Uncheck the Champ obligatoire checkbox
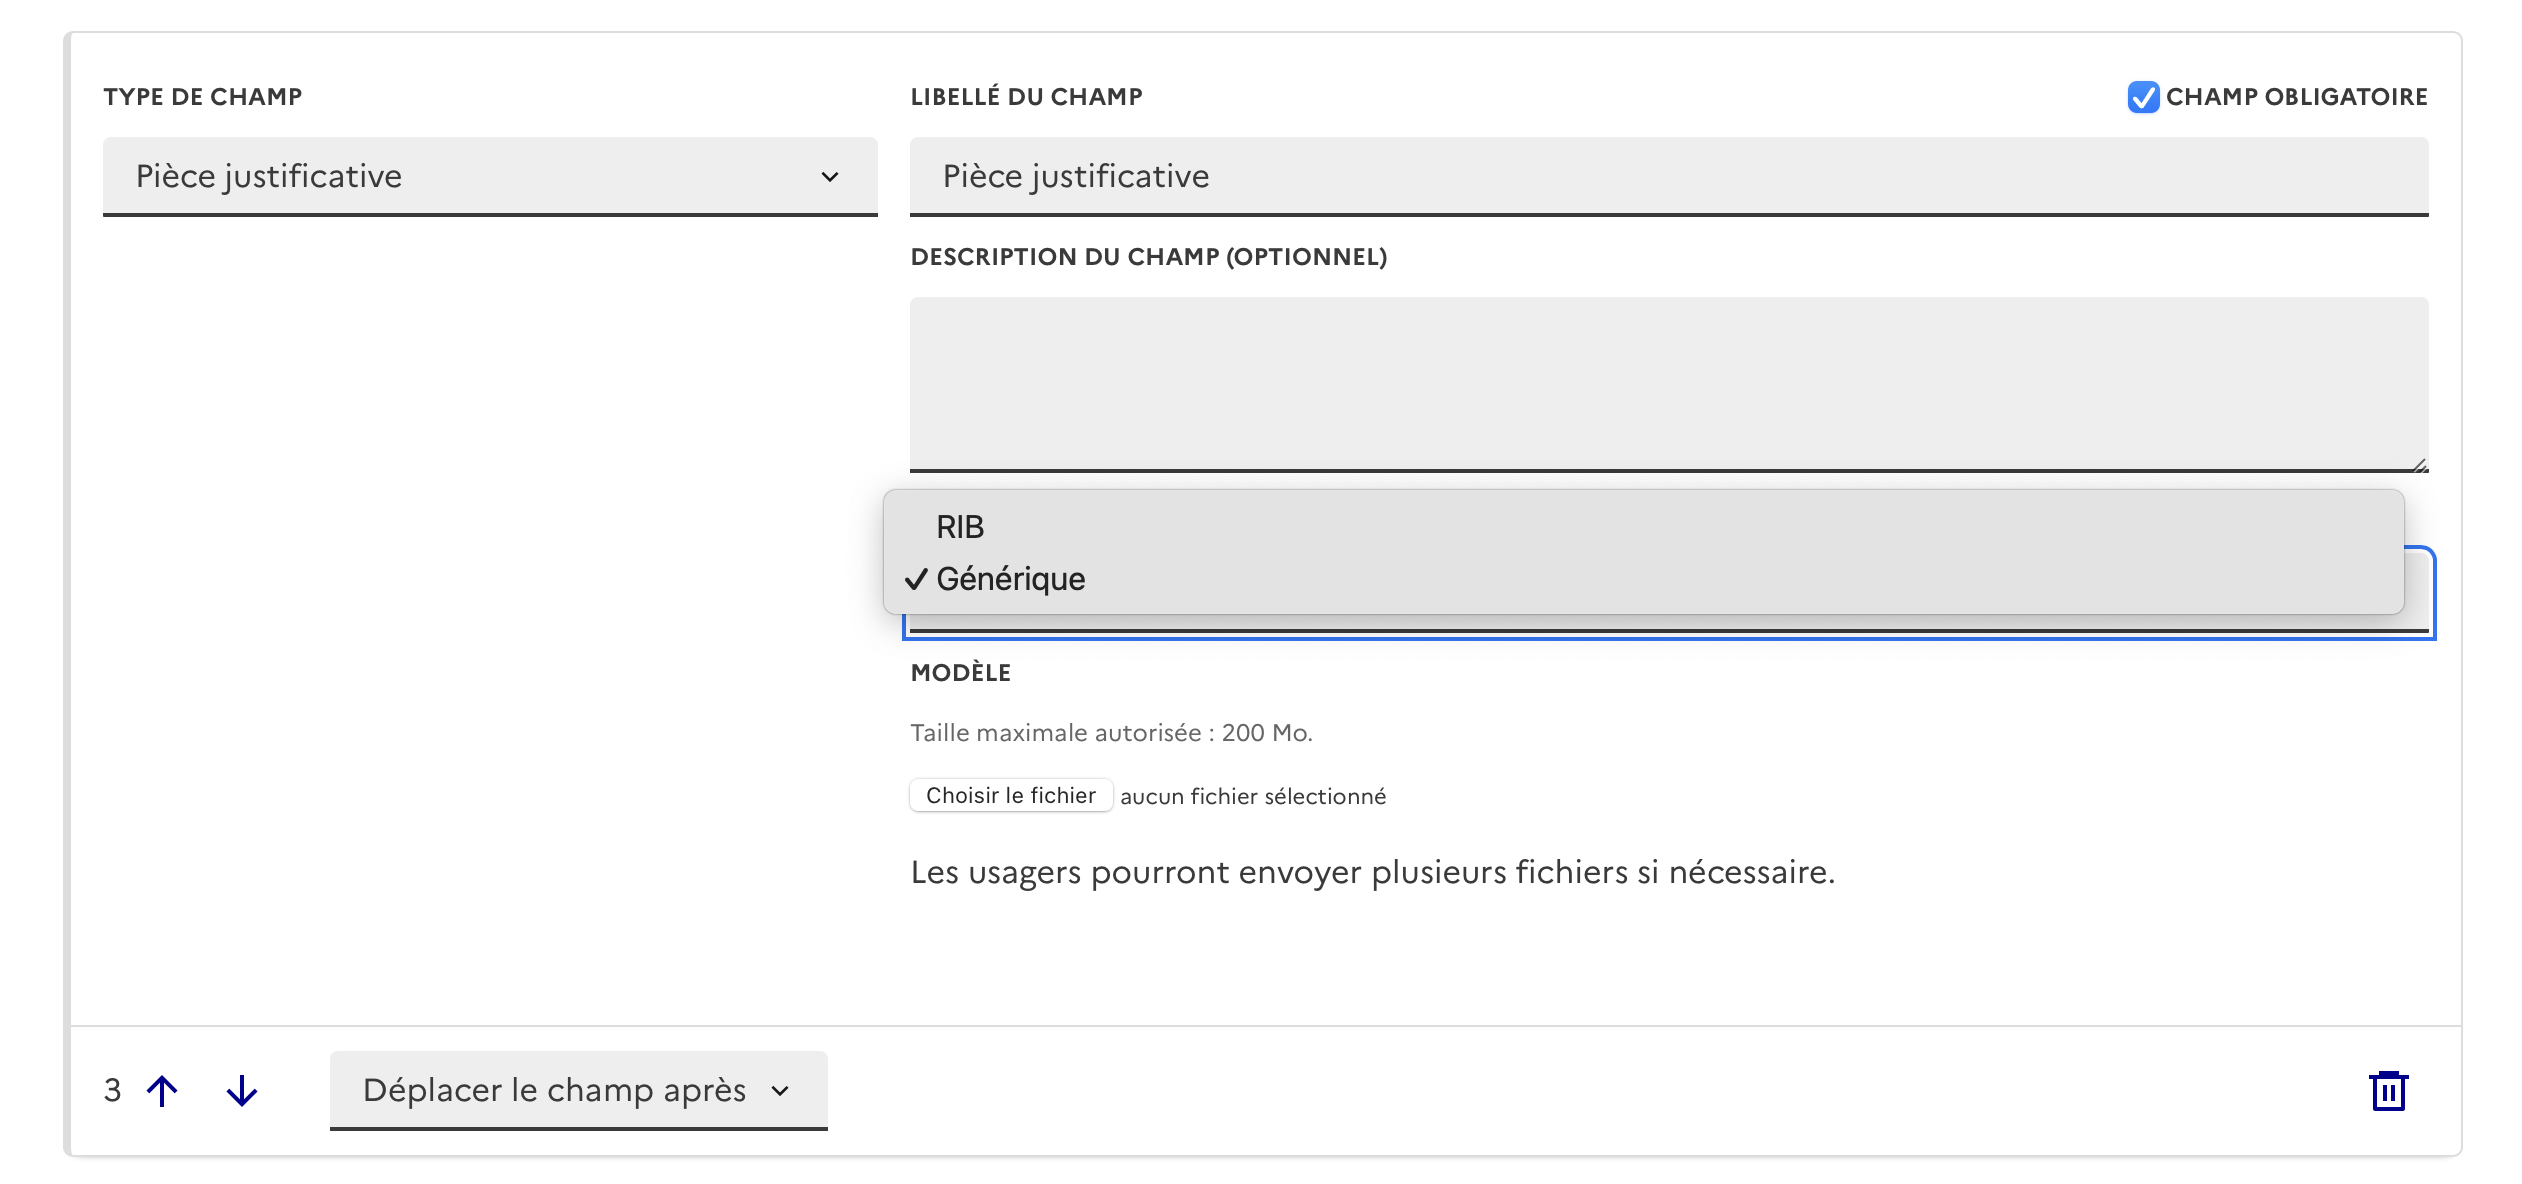 click(x=2142, y=97)
